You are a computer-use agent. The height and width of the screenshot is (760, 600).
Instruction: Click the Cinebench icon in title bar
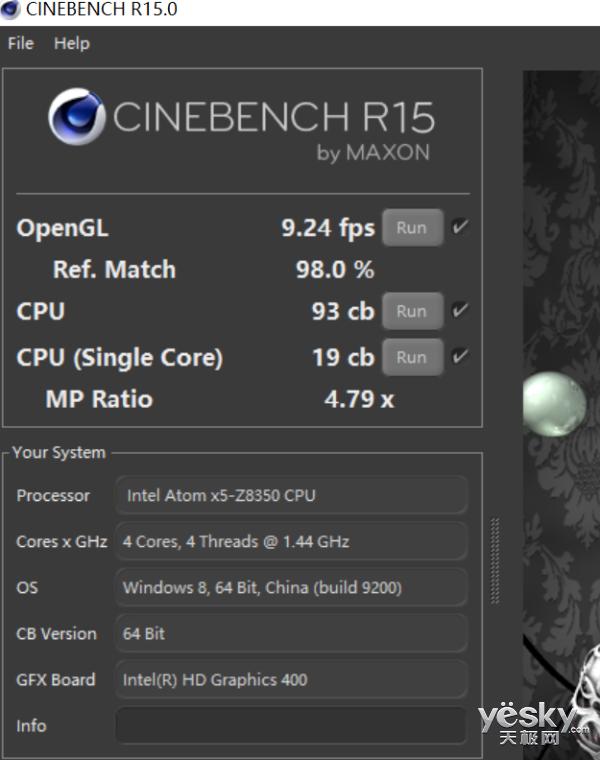pos(10,9)
